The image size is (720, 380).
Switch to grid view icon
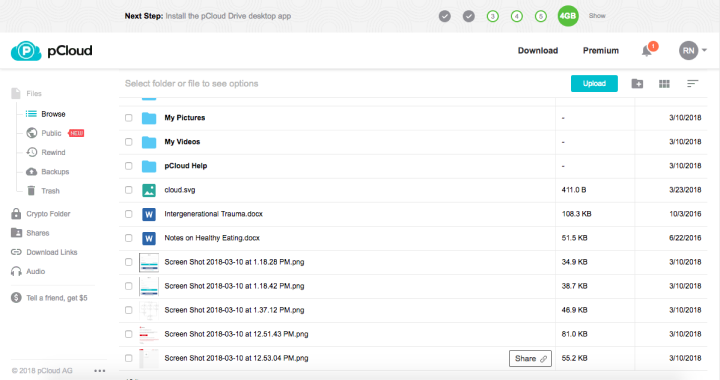tap(664, 84)
